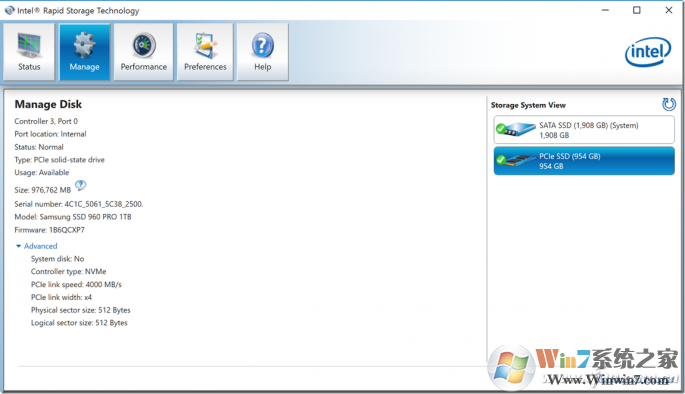
Task: Open the Performance gauge icon
Action: pyautogui.click(x=144, y=45)
